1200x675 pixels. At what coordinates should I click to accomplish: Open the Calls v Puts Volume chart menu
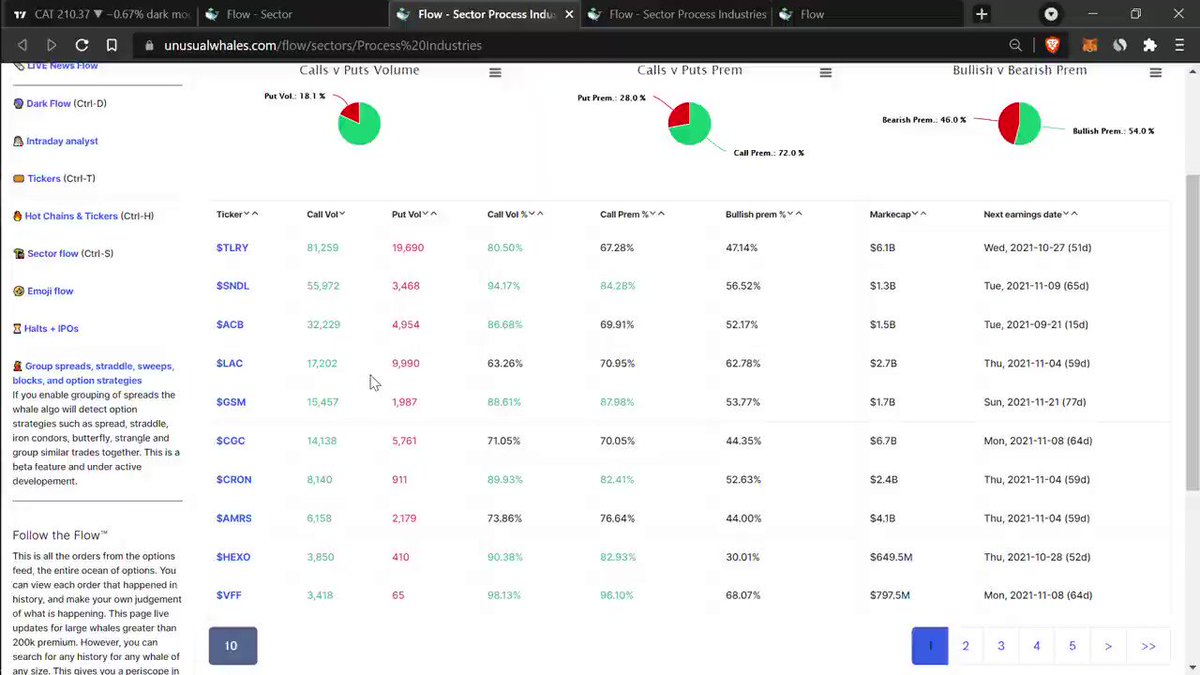[x=495, y=73]
